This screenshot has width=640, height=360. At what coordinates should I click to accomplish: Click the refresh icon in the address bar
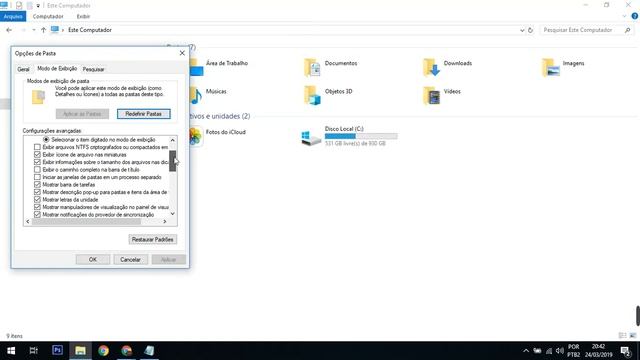[530, 30]
